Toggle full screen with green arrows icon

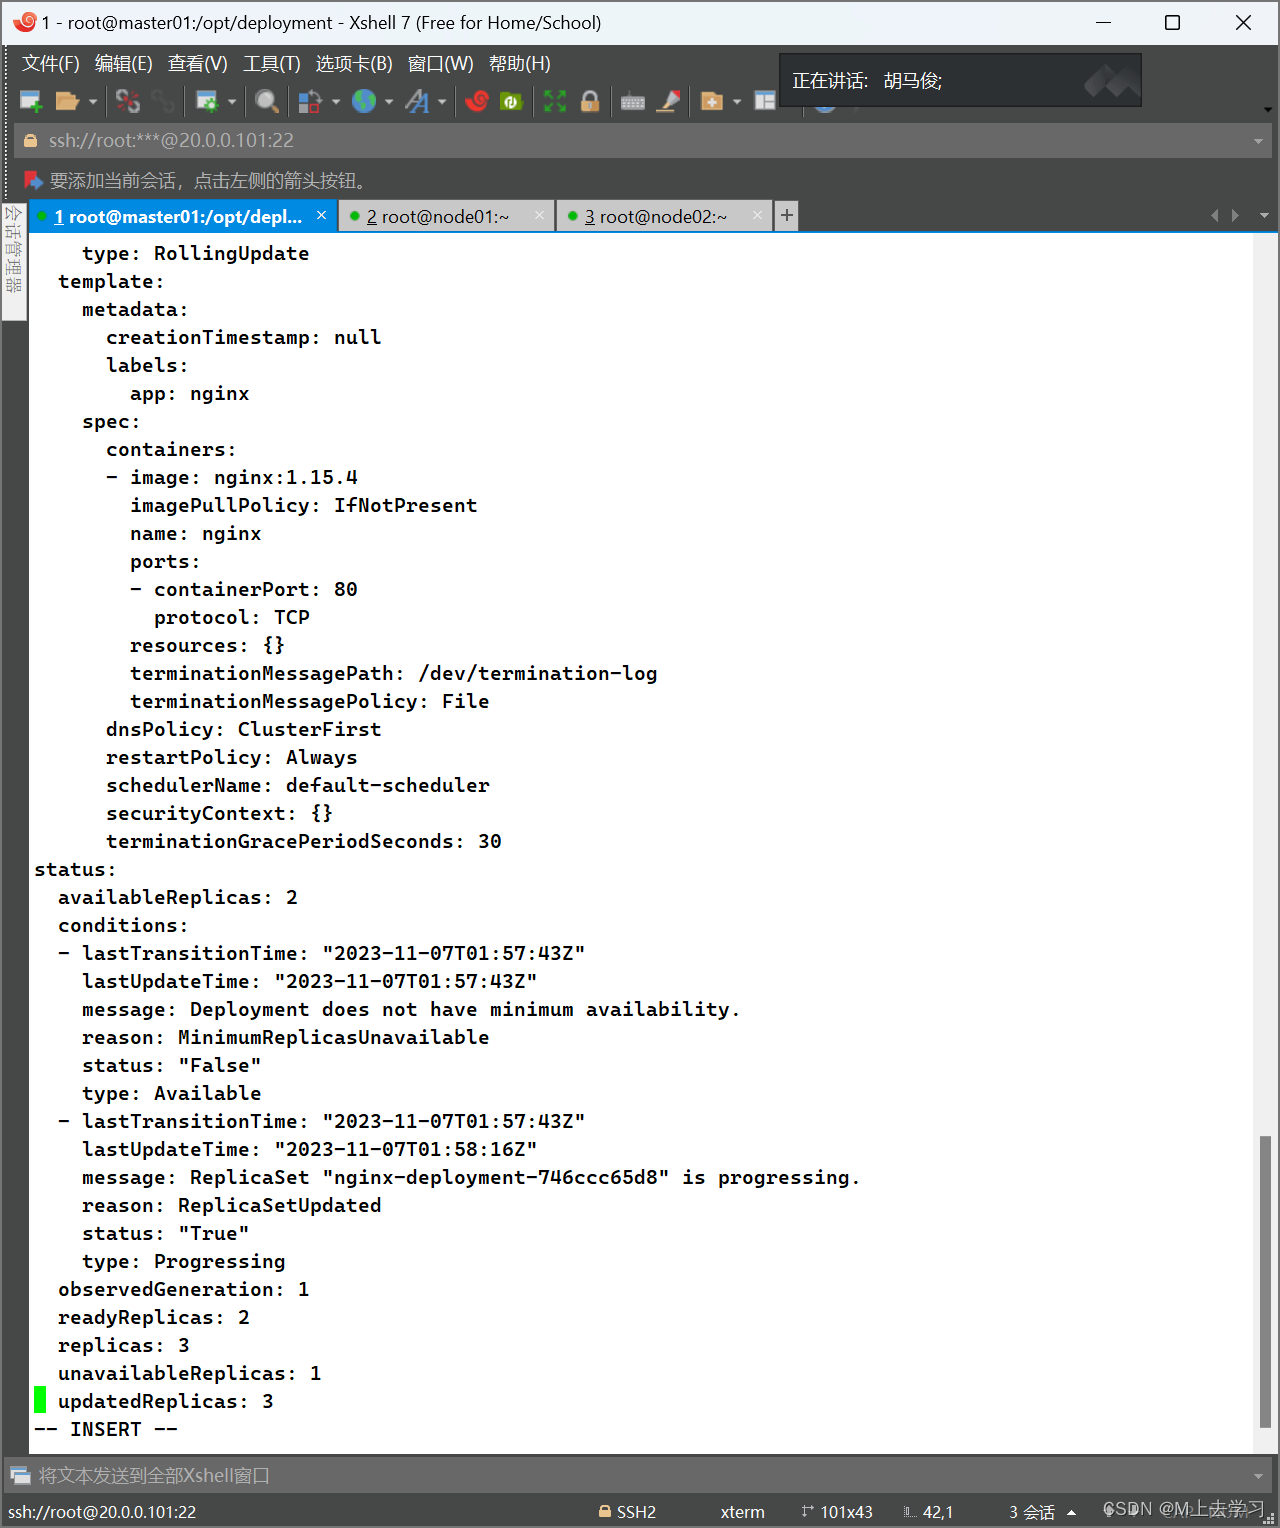(x=555, y=101)
